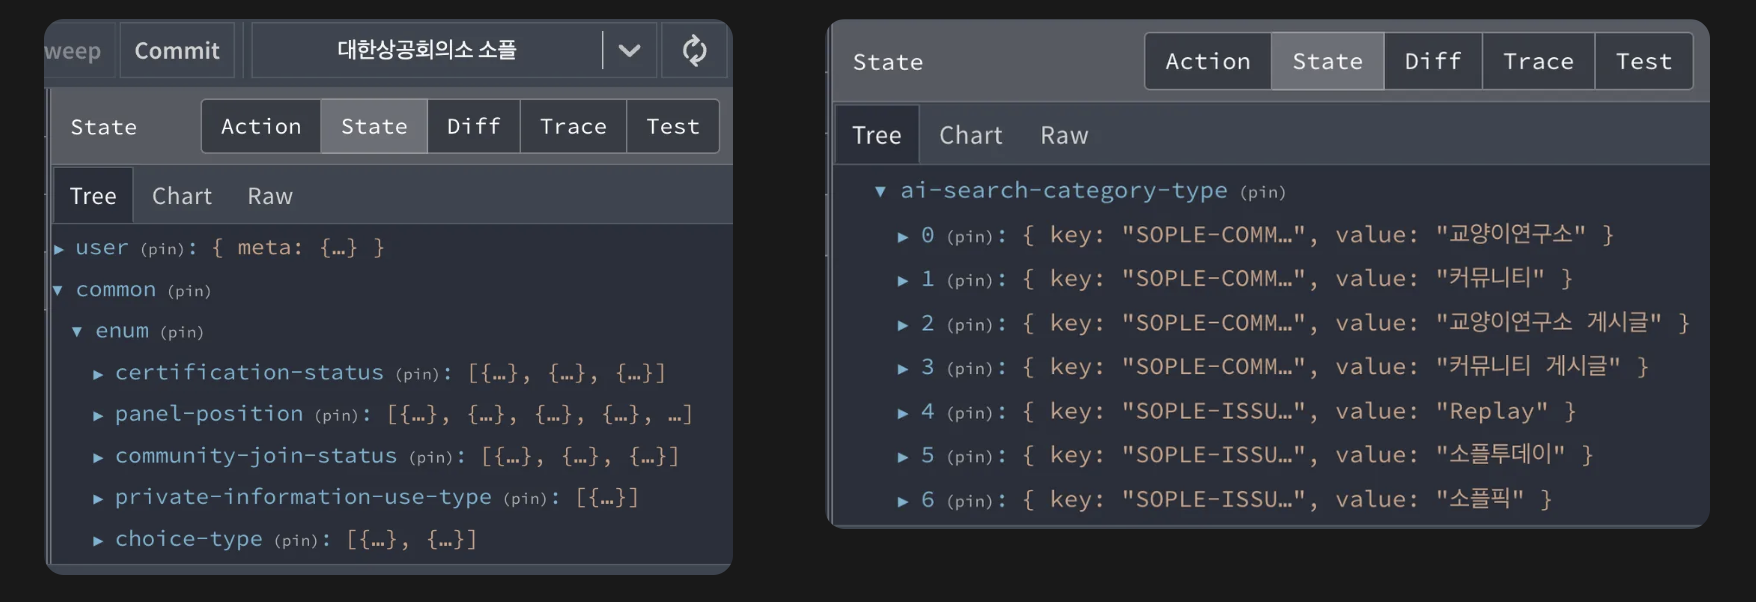The width and height of the screenshot is (1756, 602).
Task: Expand item 0 with value 교양이연구소
Action: coord(903,237)
